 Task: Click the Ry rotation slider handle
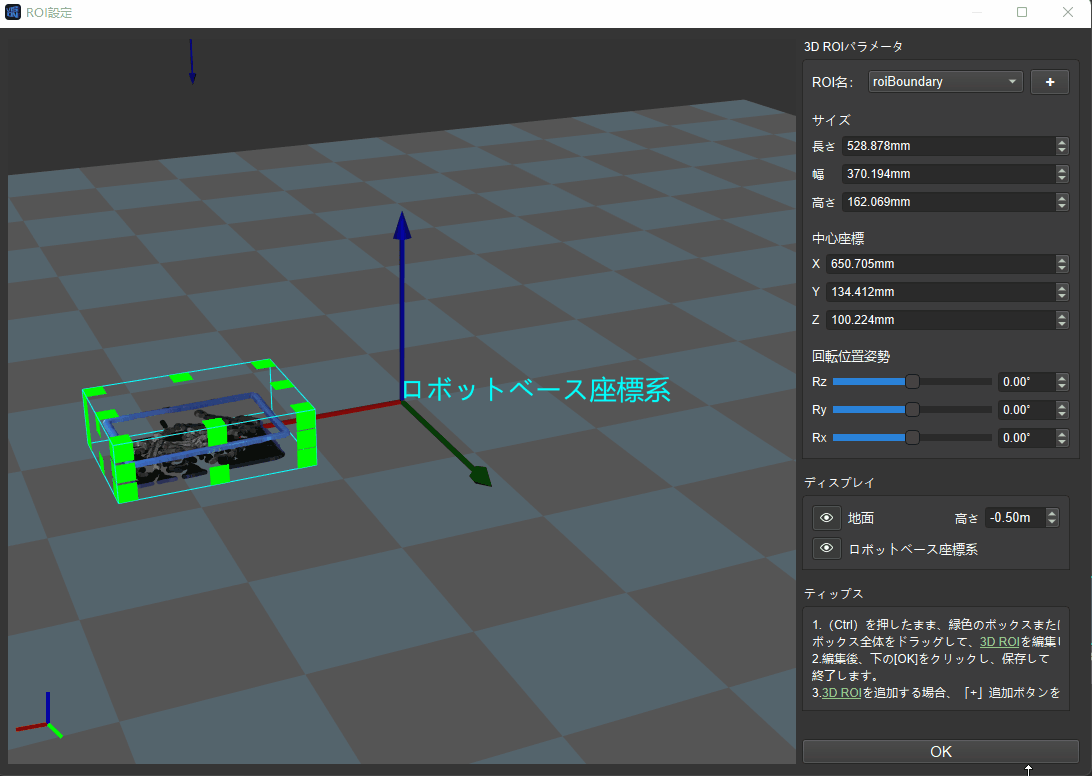tap(912, 410)
